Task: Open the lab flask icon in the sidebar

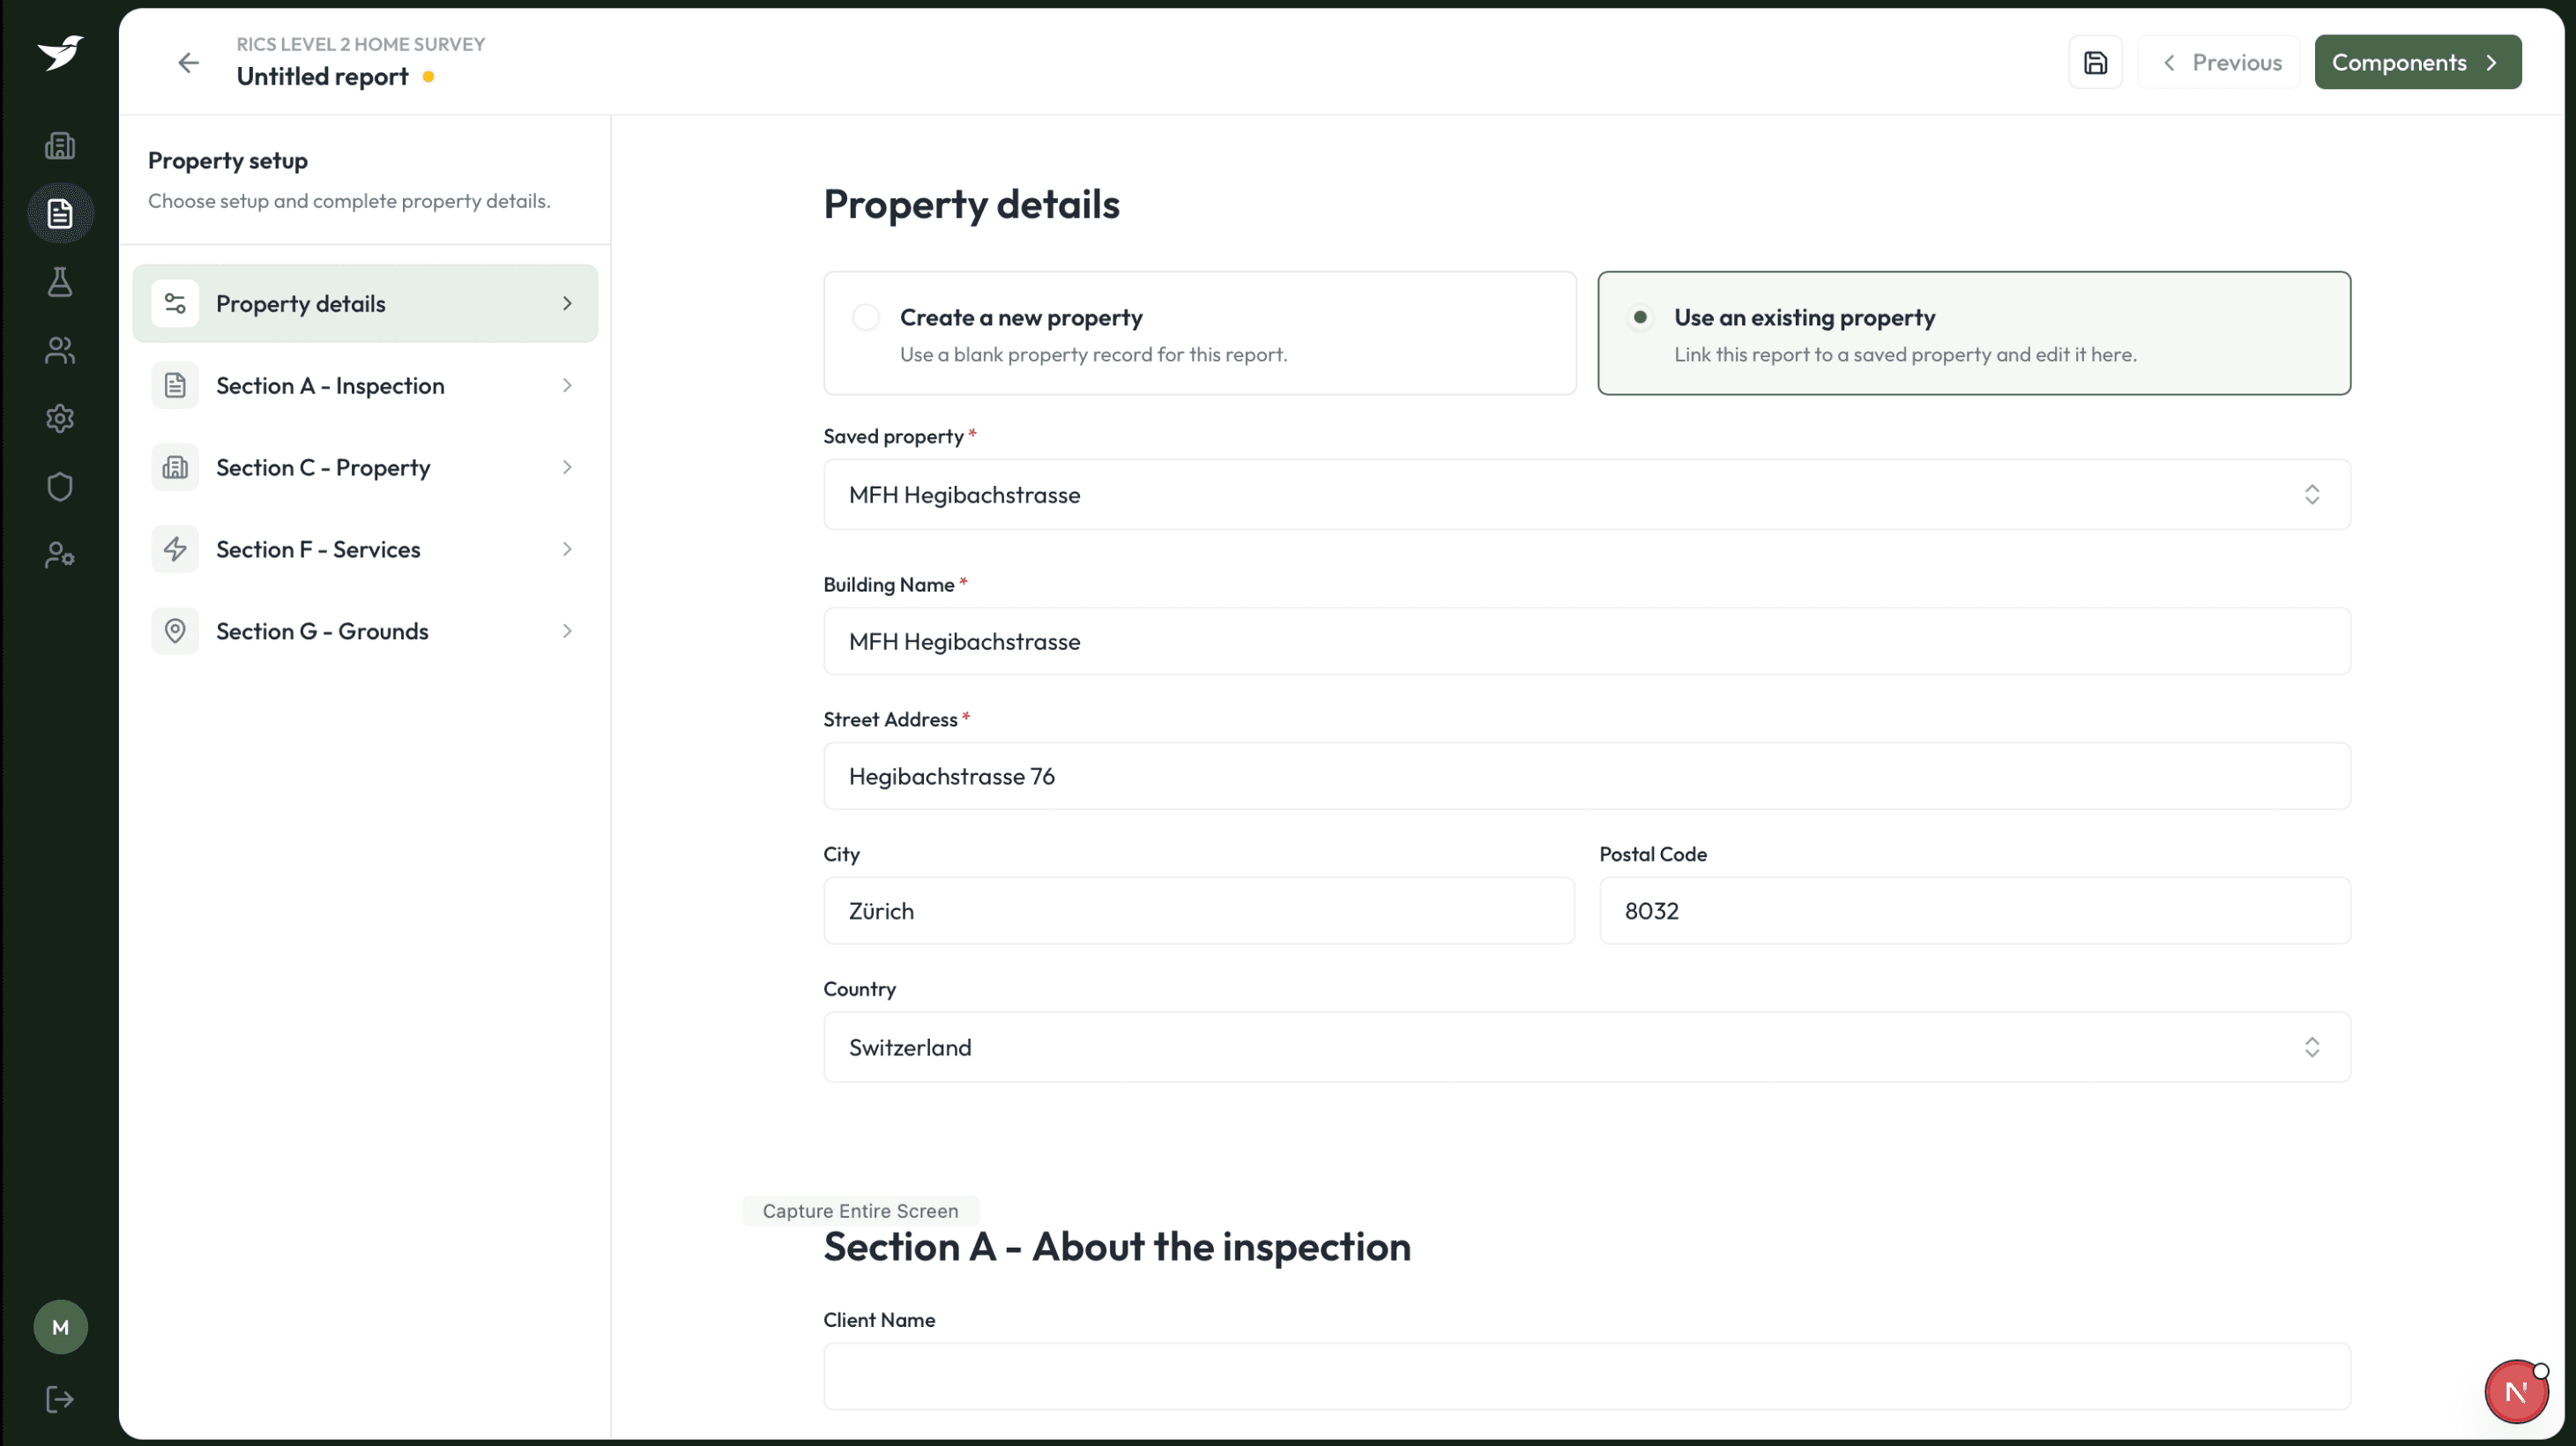Action: 60,282
